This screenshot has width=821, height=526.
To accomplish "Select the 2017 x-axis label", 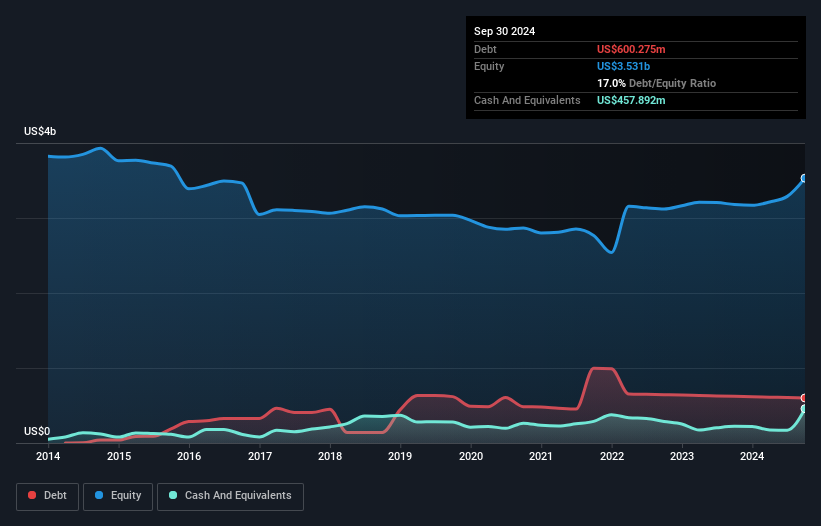I will 260,456.
